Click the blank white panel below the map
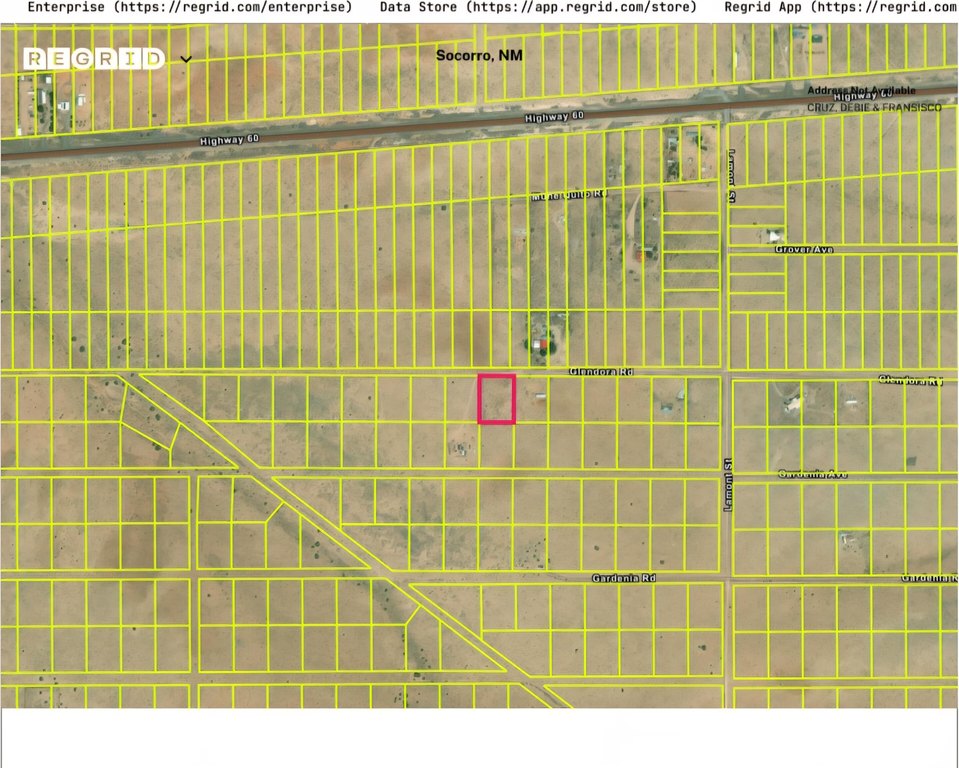The height and width of the screenshot is (768, 959). [x=479, y=738]
